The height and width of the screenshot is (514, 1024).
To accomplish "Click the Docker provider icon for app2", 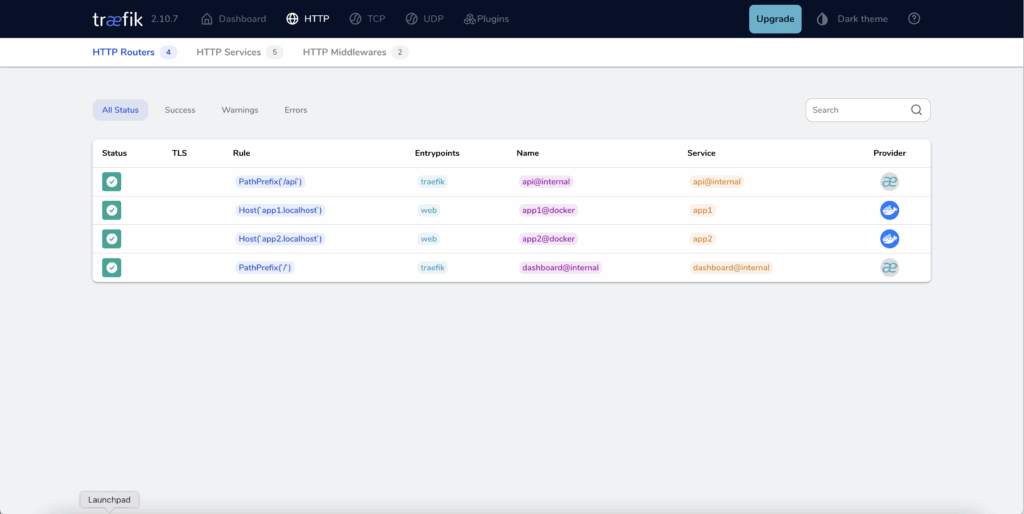I will pos(889,239).
